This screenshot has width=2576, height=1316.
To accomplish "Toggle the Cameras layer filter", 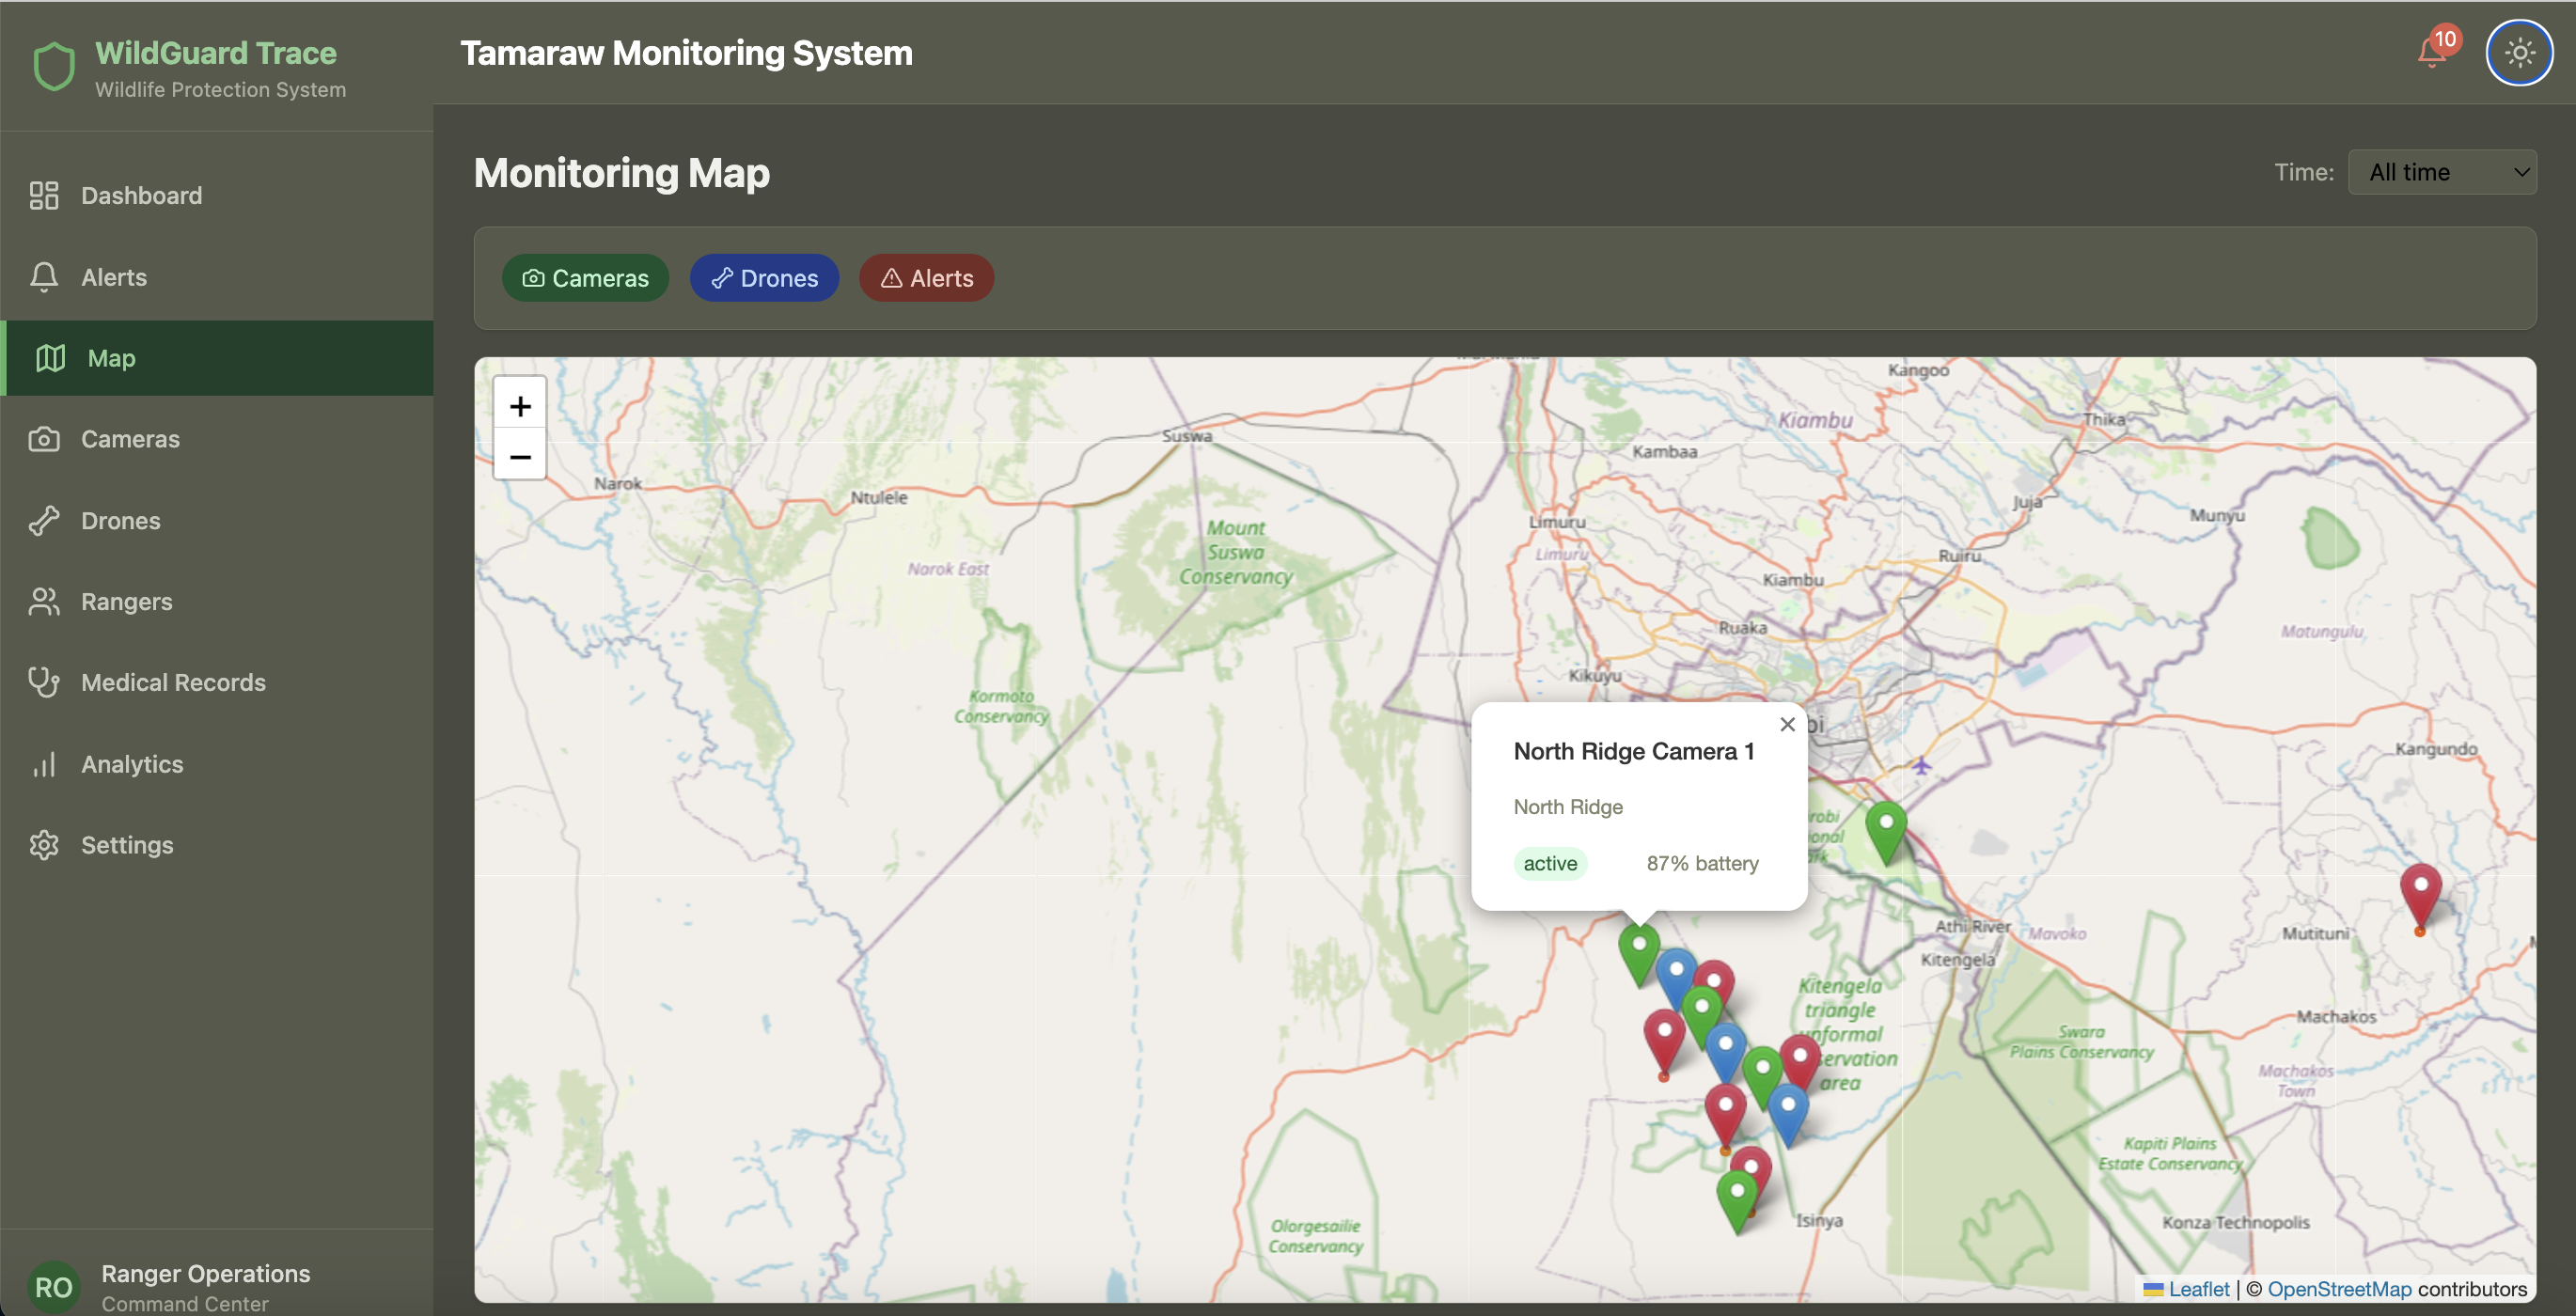I will tap(585, 278).
